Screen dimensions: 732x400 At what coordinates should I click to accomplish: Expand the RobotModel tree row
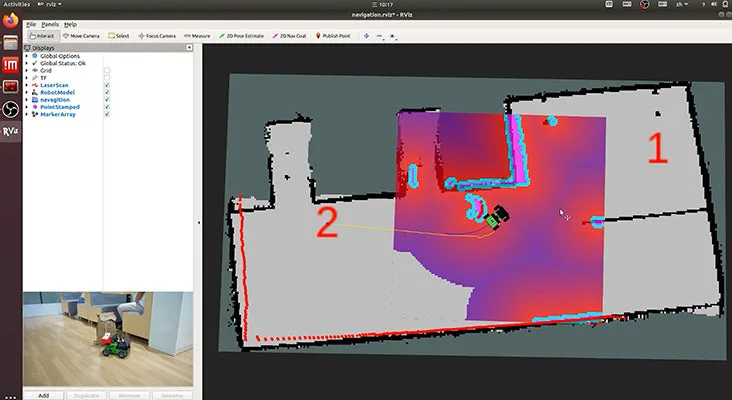[x=27, y=92]
